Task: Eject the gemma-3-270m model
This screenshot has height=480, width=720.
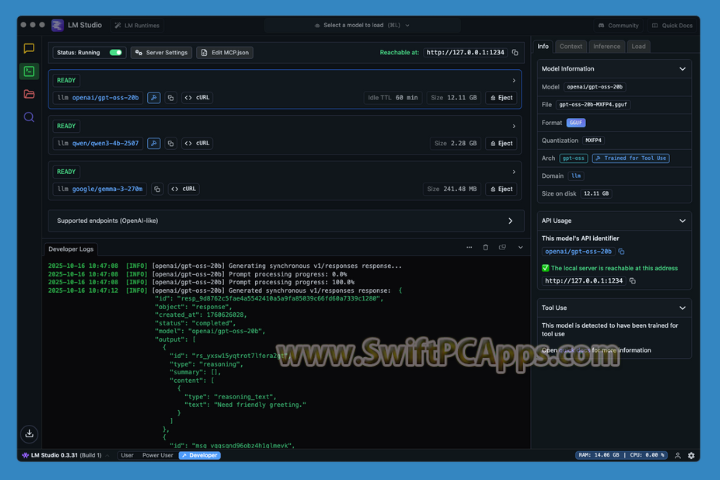Action: click(501, 189)
